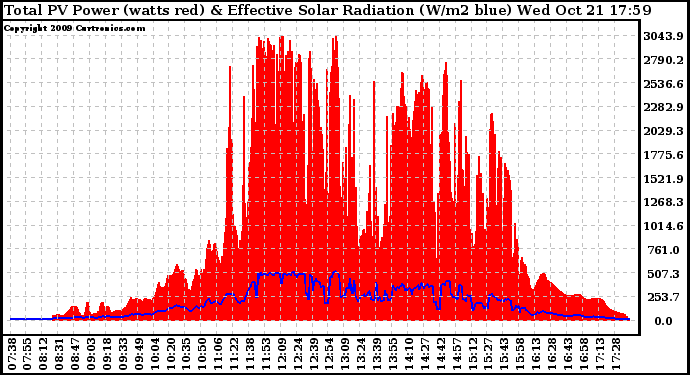690x375 pixels.
Task: Click the 16:43 time label
Action: click(x=567, y=354)
